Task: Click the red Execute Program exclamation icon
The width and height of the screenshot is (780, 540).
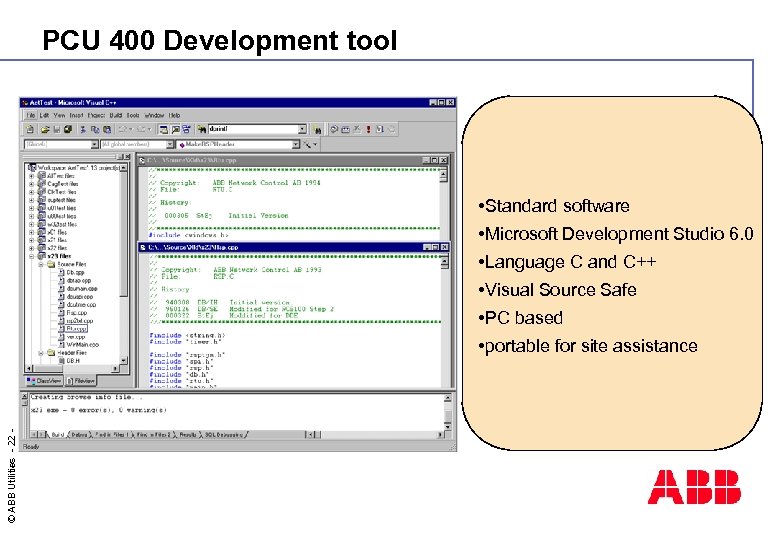Action: (x=369, y=130)
